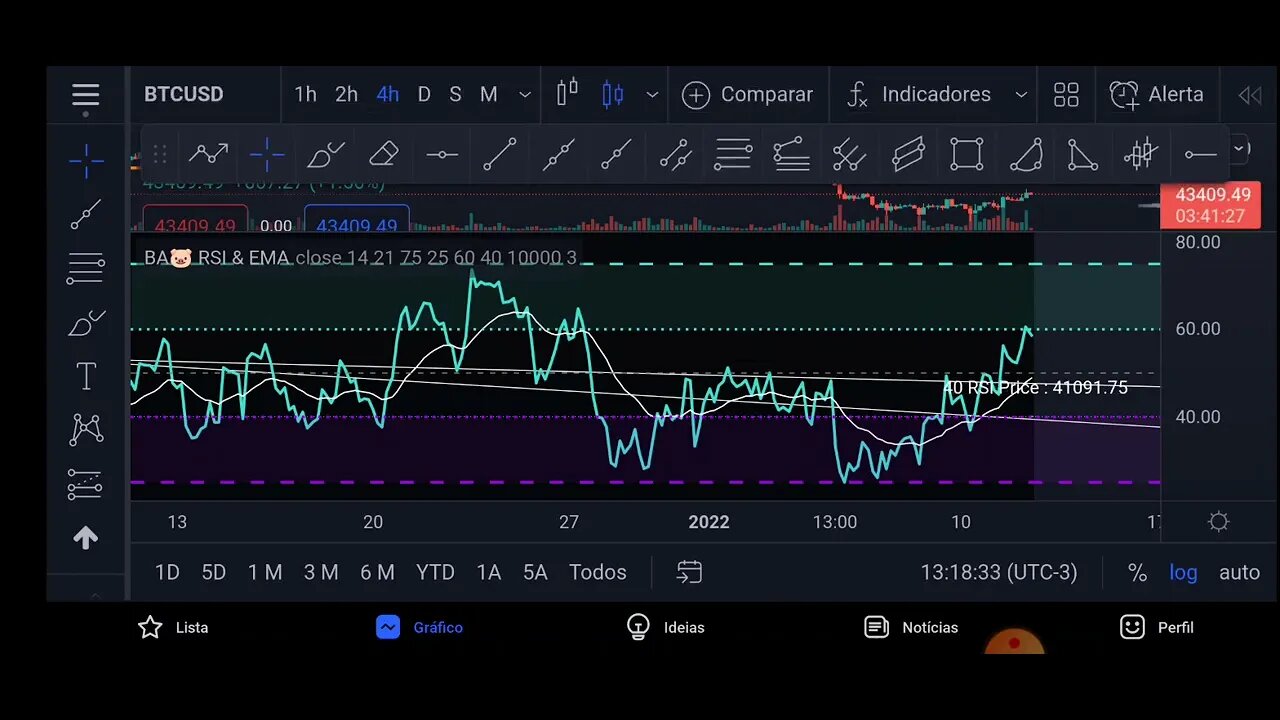Select the horizontal line tool in favorites toolbar
Screen dimensions: 1280x720
(441, 154)
